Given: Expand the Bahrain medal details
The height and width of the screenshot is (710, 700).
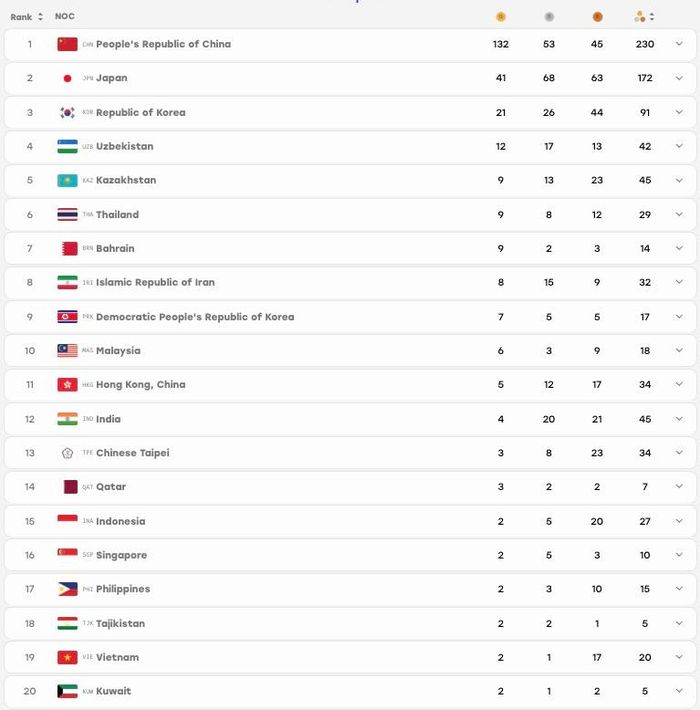Looking at the screenshot, I should [679, 248].
